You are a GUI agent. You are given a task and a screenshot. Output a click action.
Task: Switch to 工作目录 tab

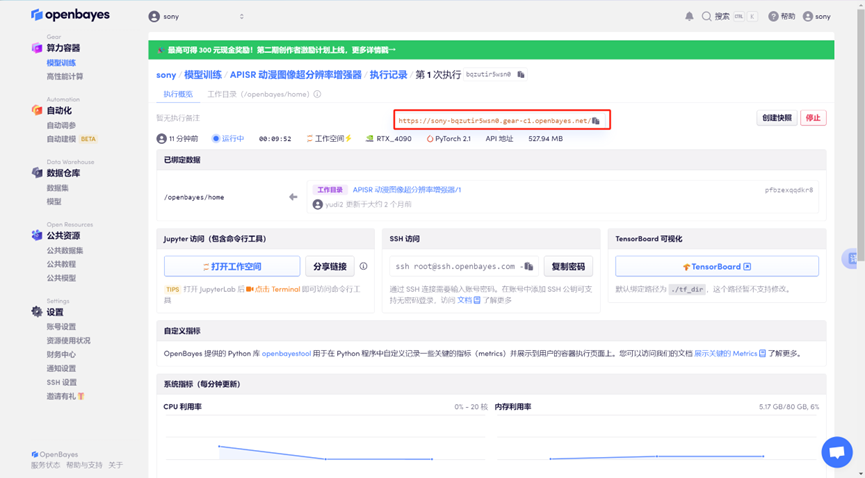(x=258, y=94)
